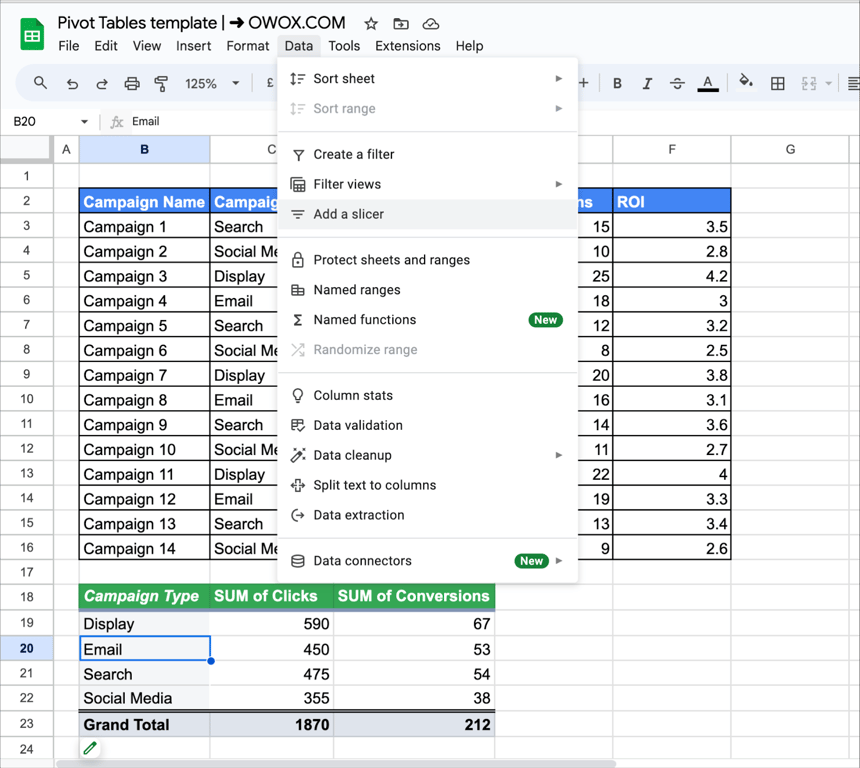Image resolution: width=860 pixels, height=768 pixels.
Task: Open the horizontal align tool
Action: [x=853, y=83]
